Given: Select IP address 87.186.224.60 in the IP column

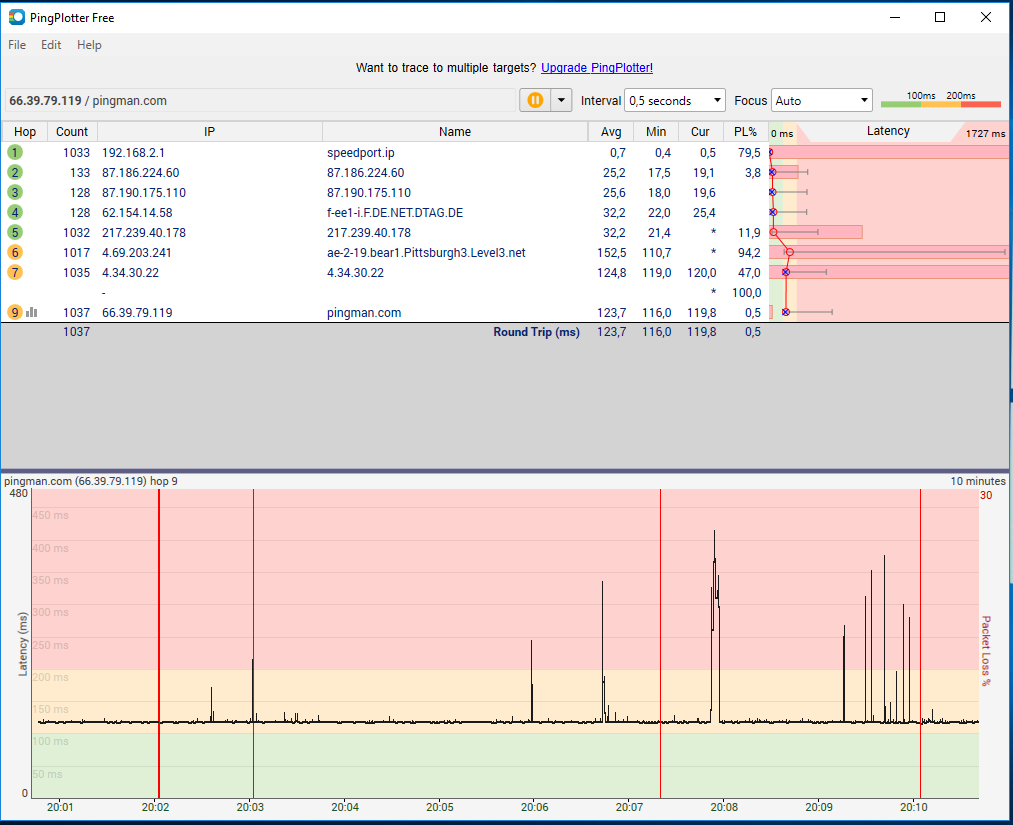Looking at the screenshot, I should [x=141, y=173].
